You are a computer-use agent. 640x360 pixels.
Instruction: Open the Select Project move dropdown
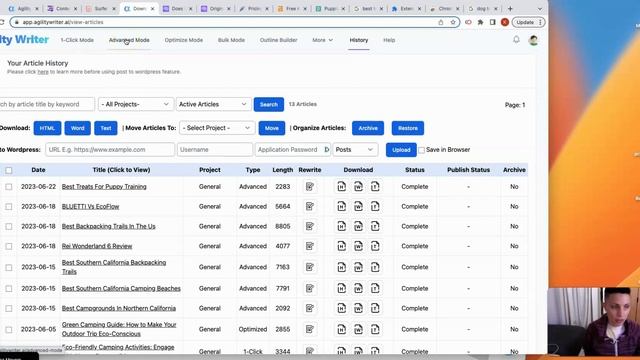(x=217, y=128)
